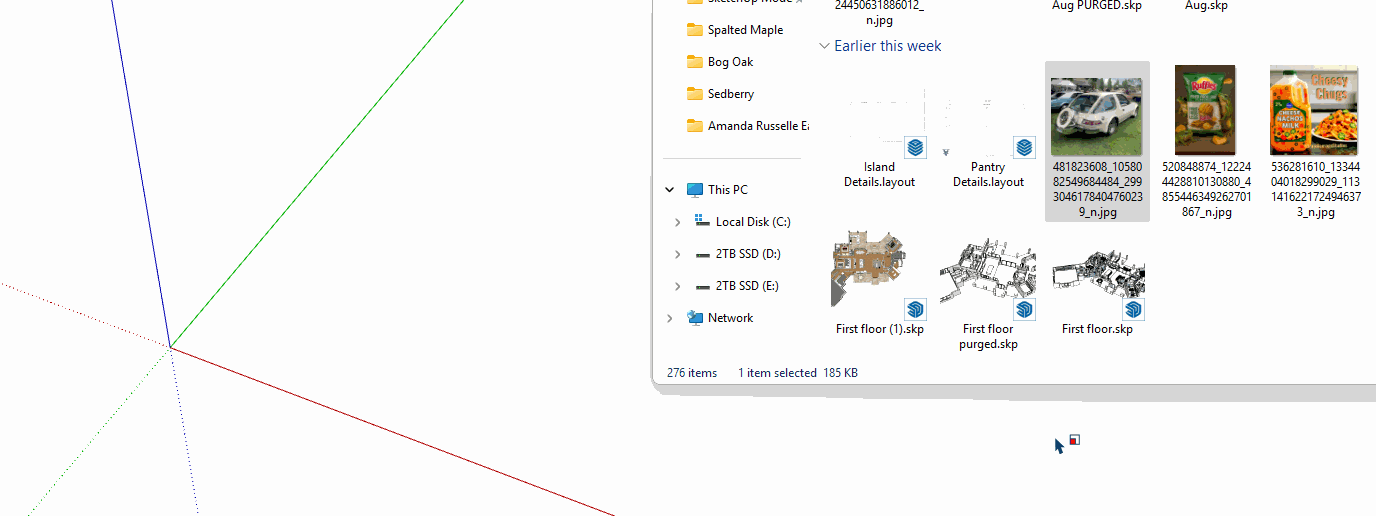
Task: Select the First floor (1).skp model
Action: pos(880,286)
